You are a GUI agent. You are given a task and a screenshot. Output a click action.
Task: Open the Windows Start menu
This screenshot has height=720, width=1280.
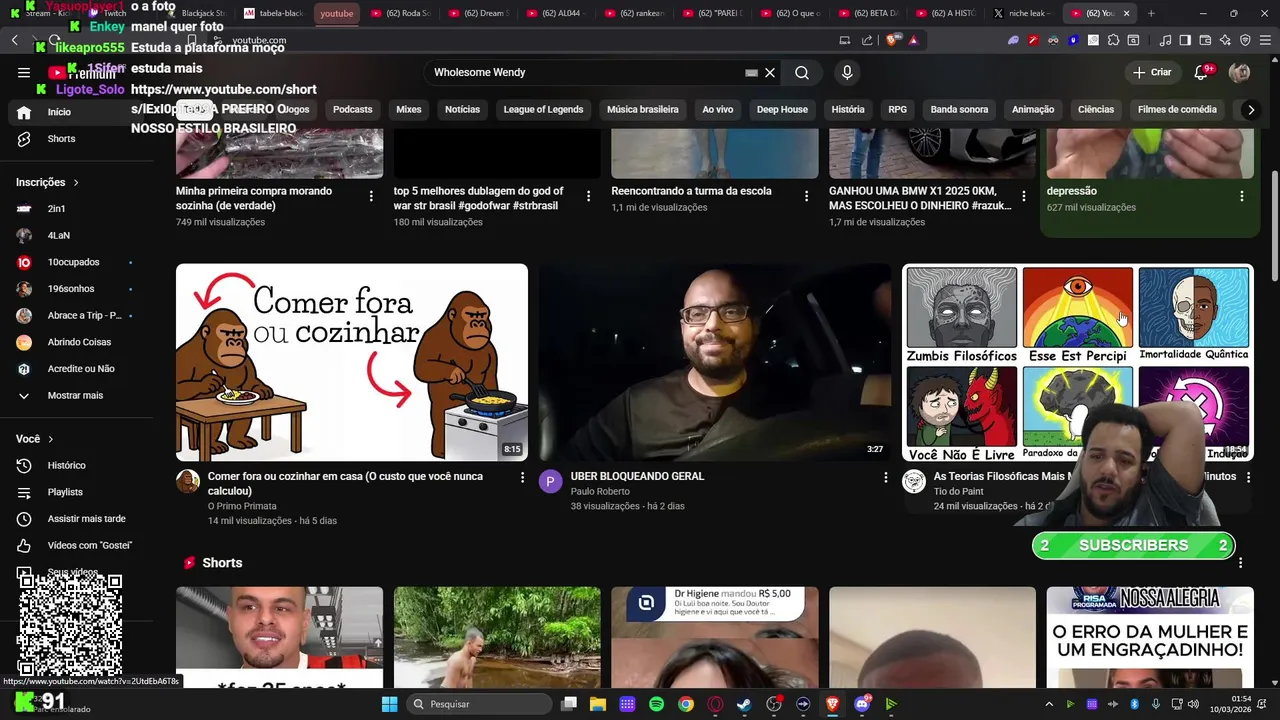pos(389,704)
